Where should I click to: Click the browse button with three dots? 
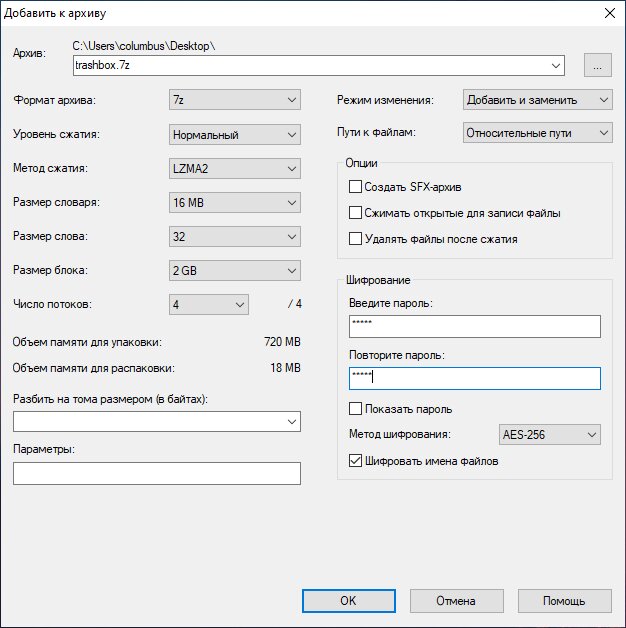coord(597,65)
